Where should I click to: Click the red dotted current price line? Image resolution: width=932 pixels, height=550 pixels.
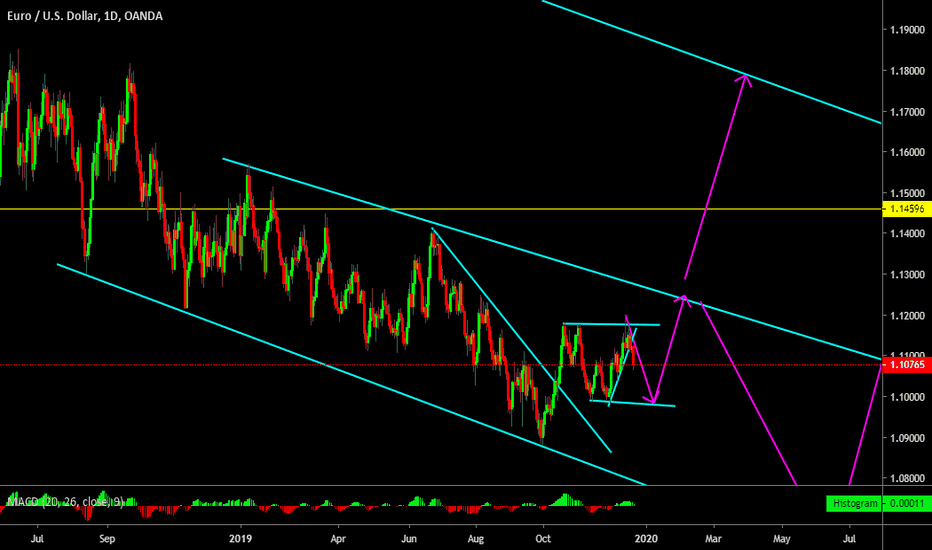pyautogui.click(x=300, y=365)
